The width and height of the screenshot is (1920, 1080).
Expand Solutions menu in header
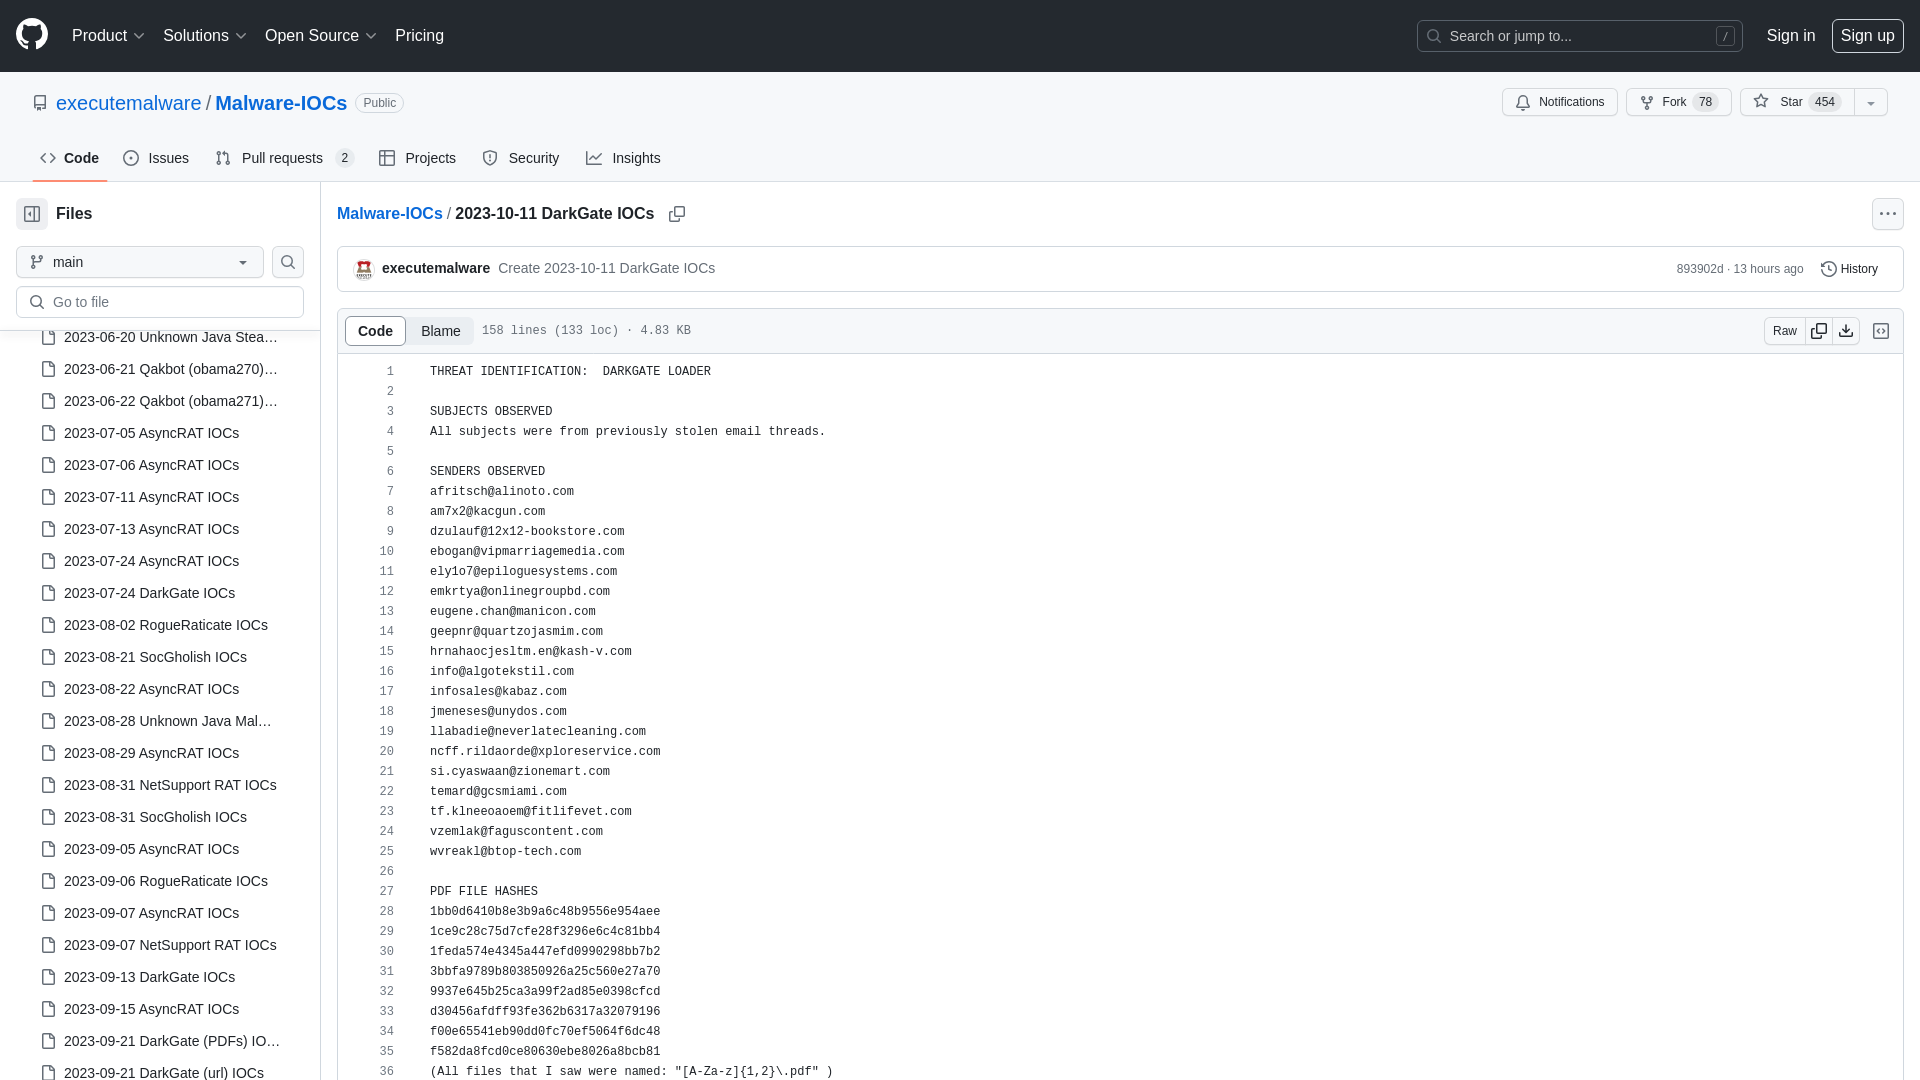click(x=204, y=36)
